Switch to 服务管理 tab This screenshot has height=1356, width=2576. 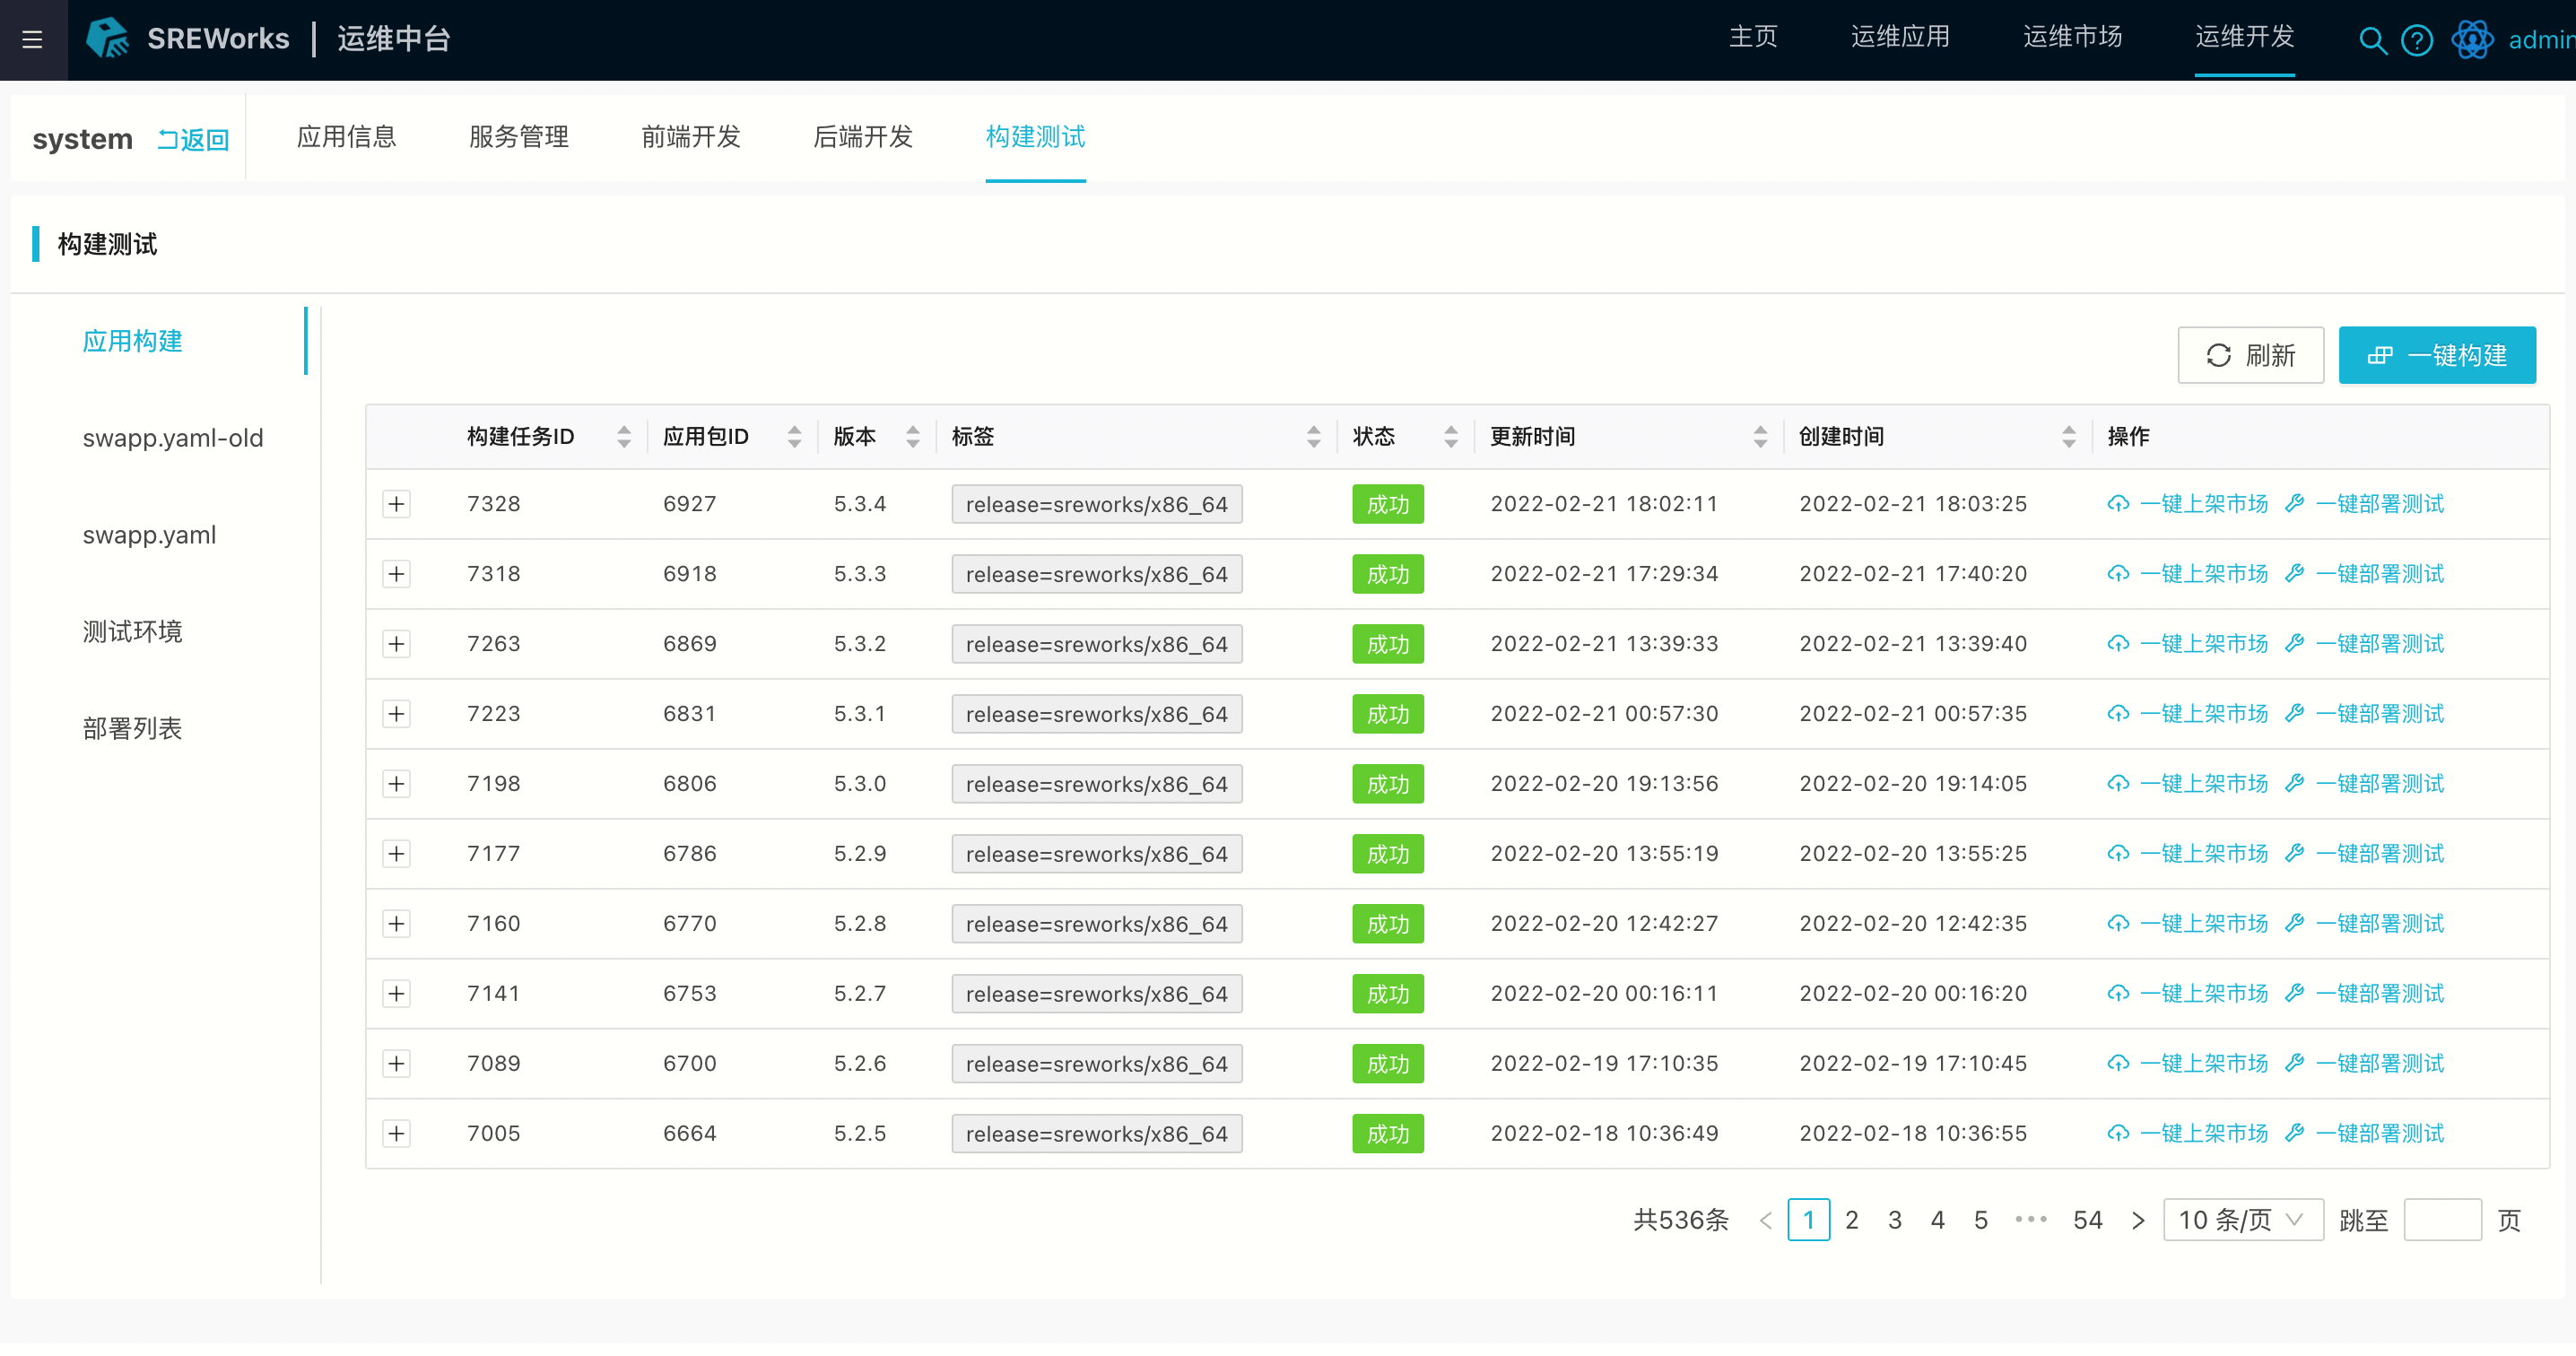(x=518, y=137)
